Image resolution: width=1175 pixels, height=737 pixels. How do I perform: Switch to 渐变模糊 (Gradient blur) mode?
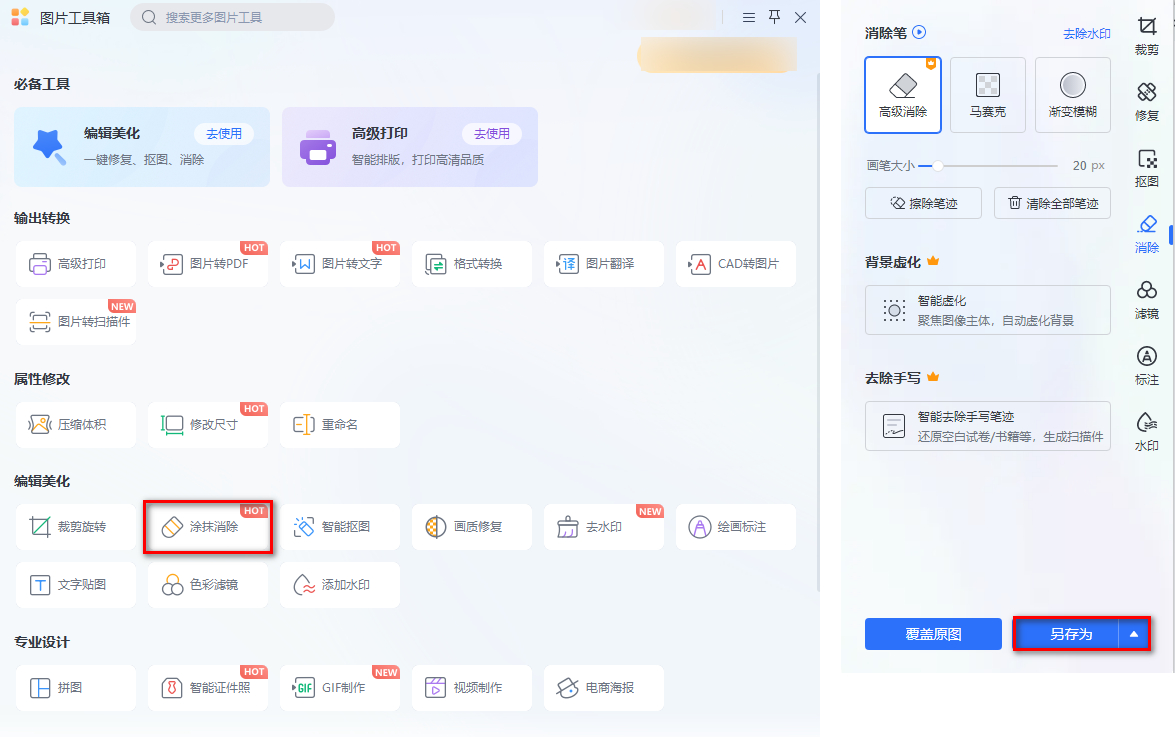[x=1072, y=94]
